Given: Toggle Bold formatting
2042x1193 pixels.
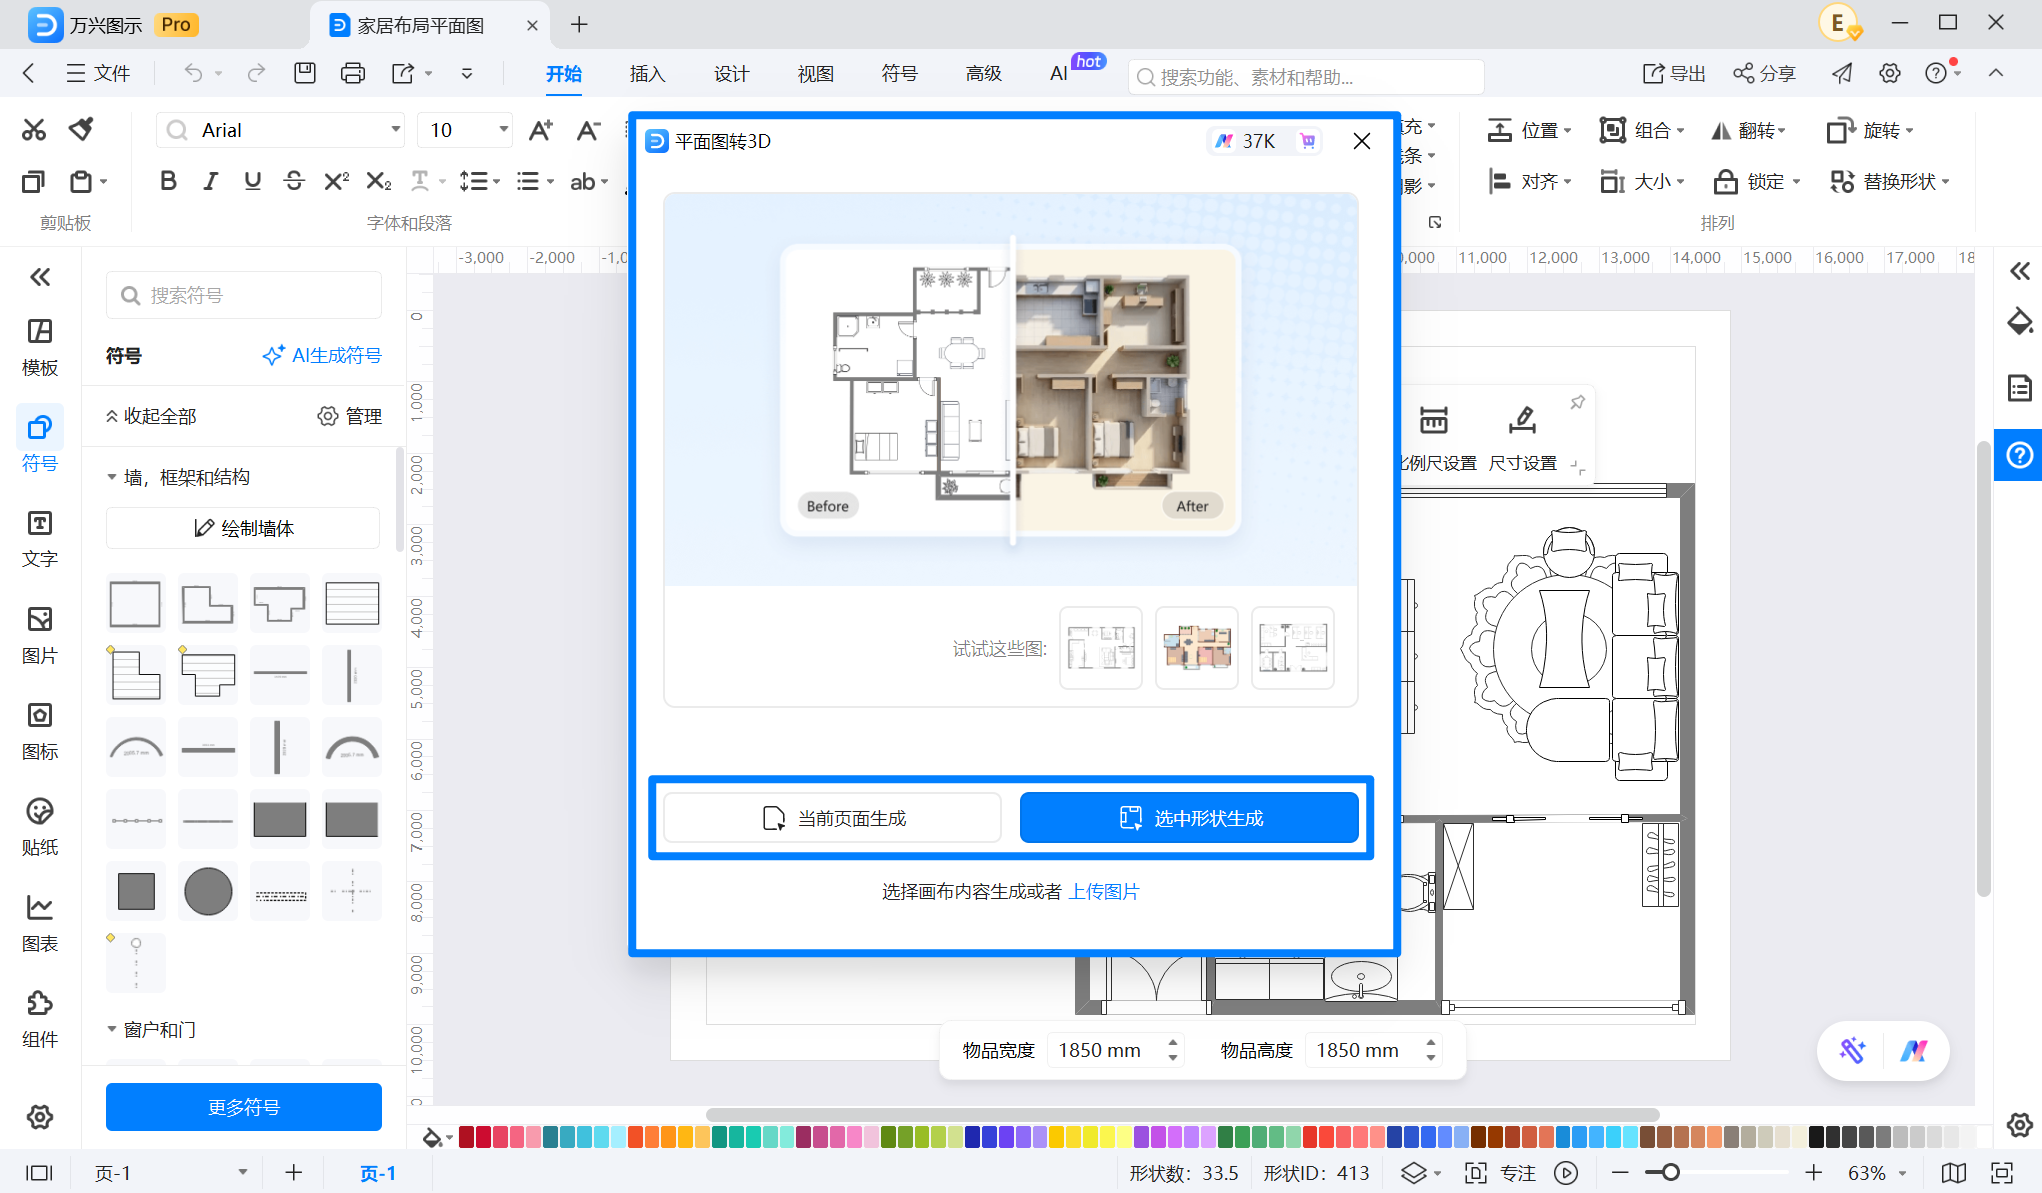Looking at the screenshot, I should (168, 181).
